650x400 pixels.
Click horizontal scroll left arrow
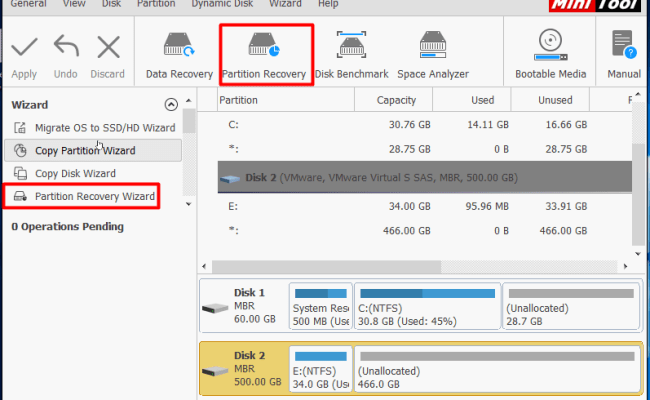point(204,266)
